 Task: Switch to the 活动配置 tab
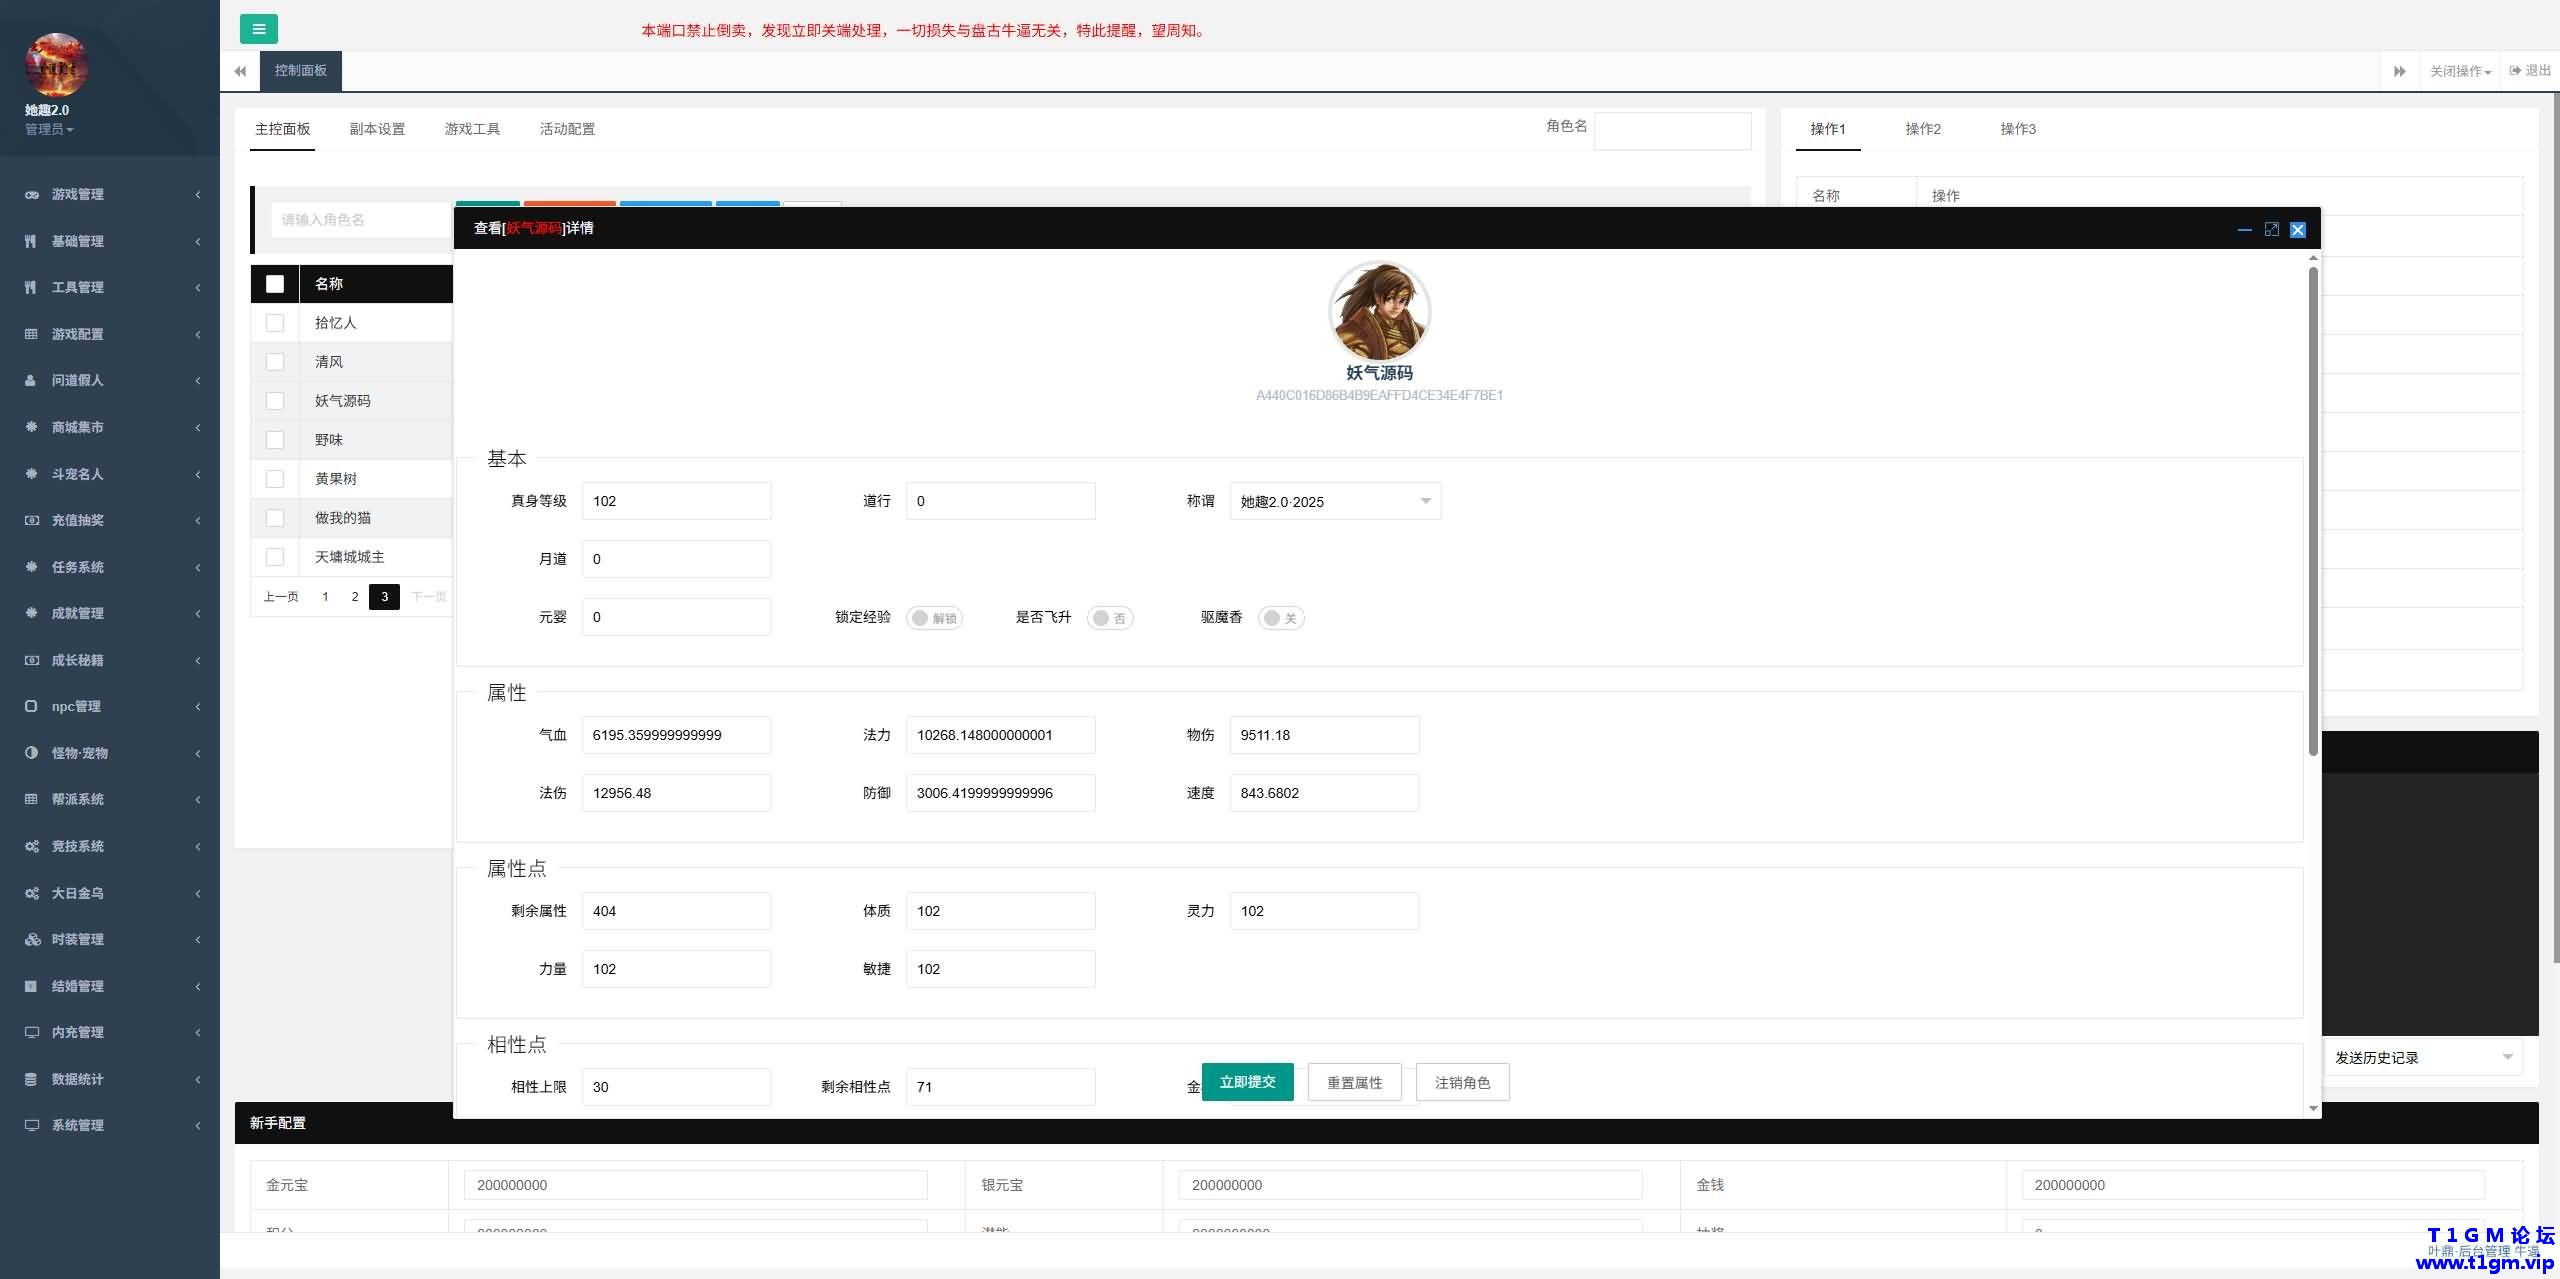click(x=567, y=129)
